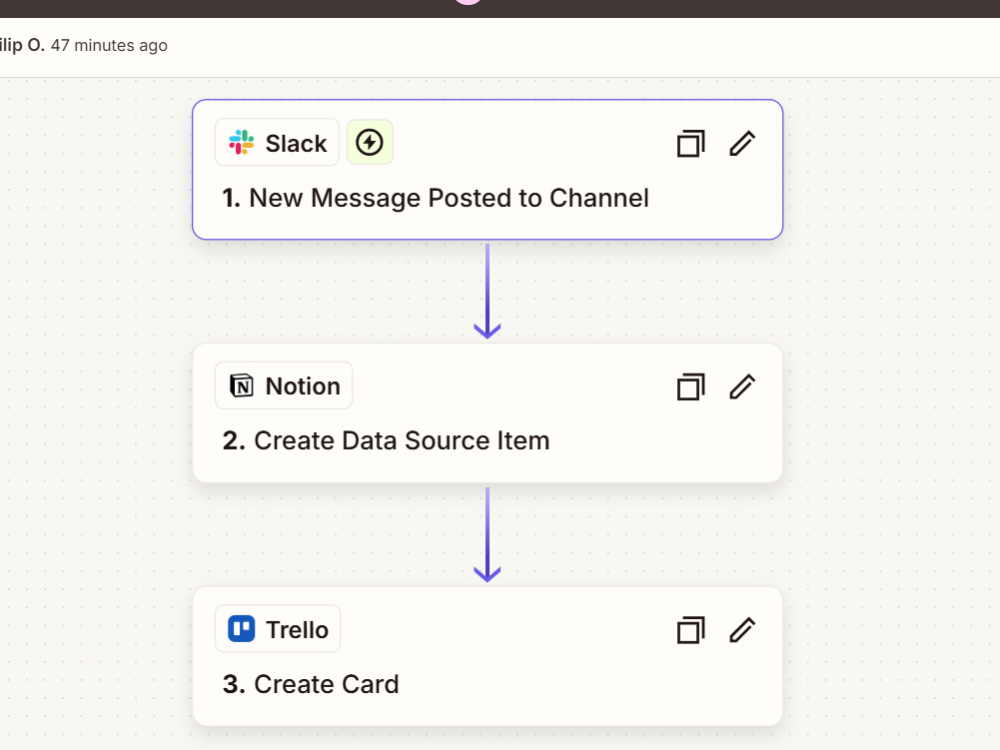Image resolution: width=1000 pixels, height=750 pixels.
Task: Click the arrow between Notion and Trello
Action: 487,534
